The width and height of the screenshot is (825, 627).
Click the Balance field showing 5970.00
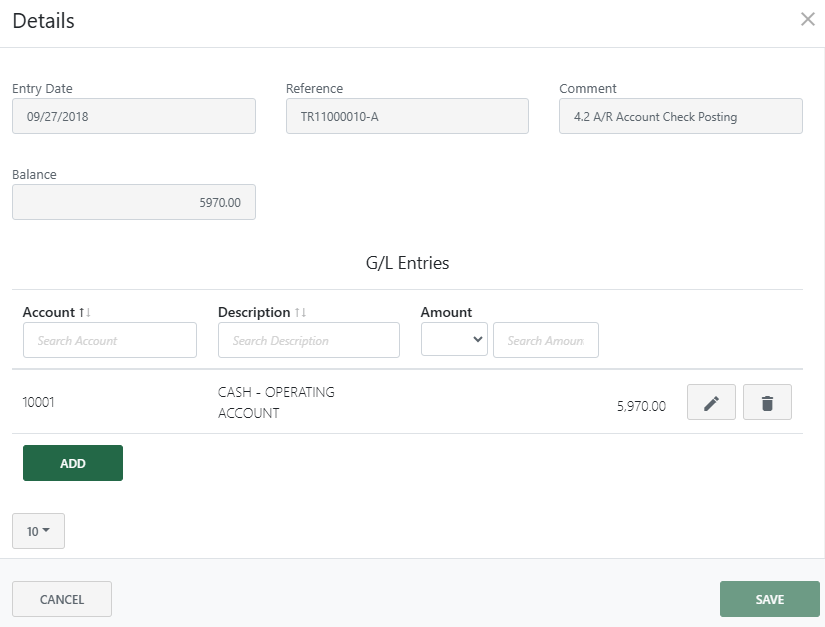(133, 202)
